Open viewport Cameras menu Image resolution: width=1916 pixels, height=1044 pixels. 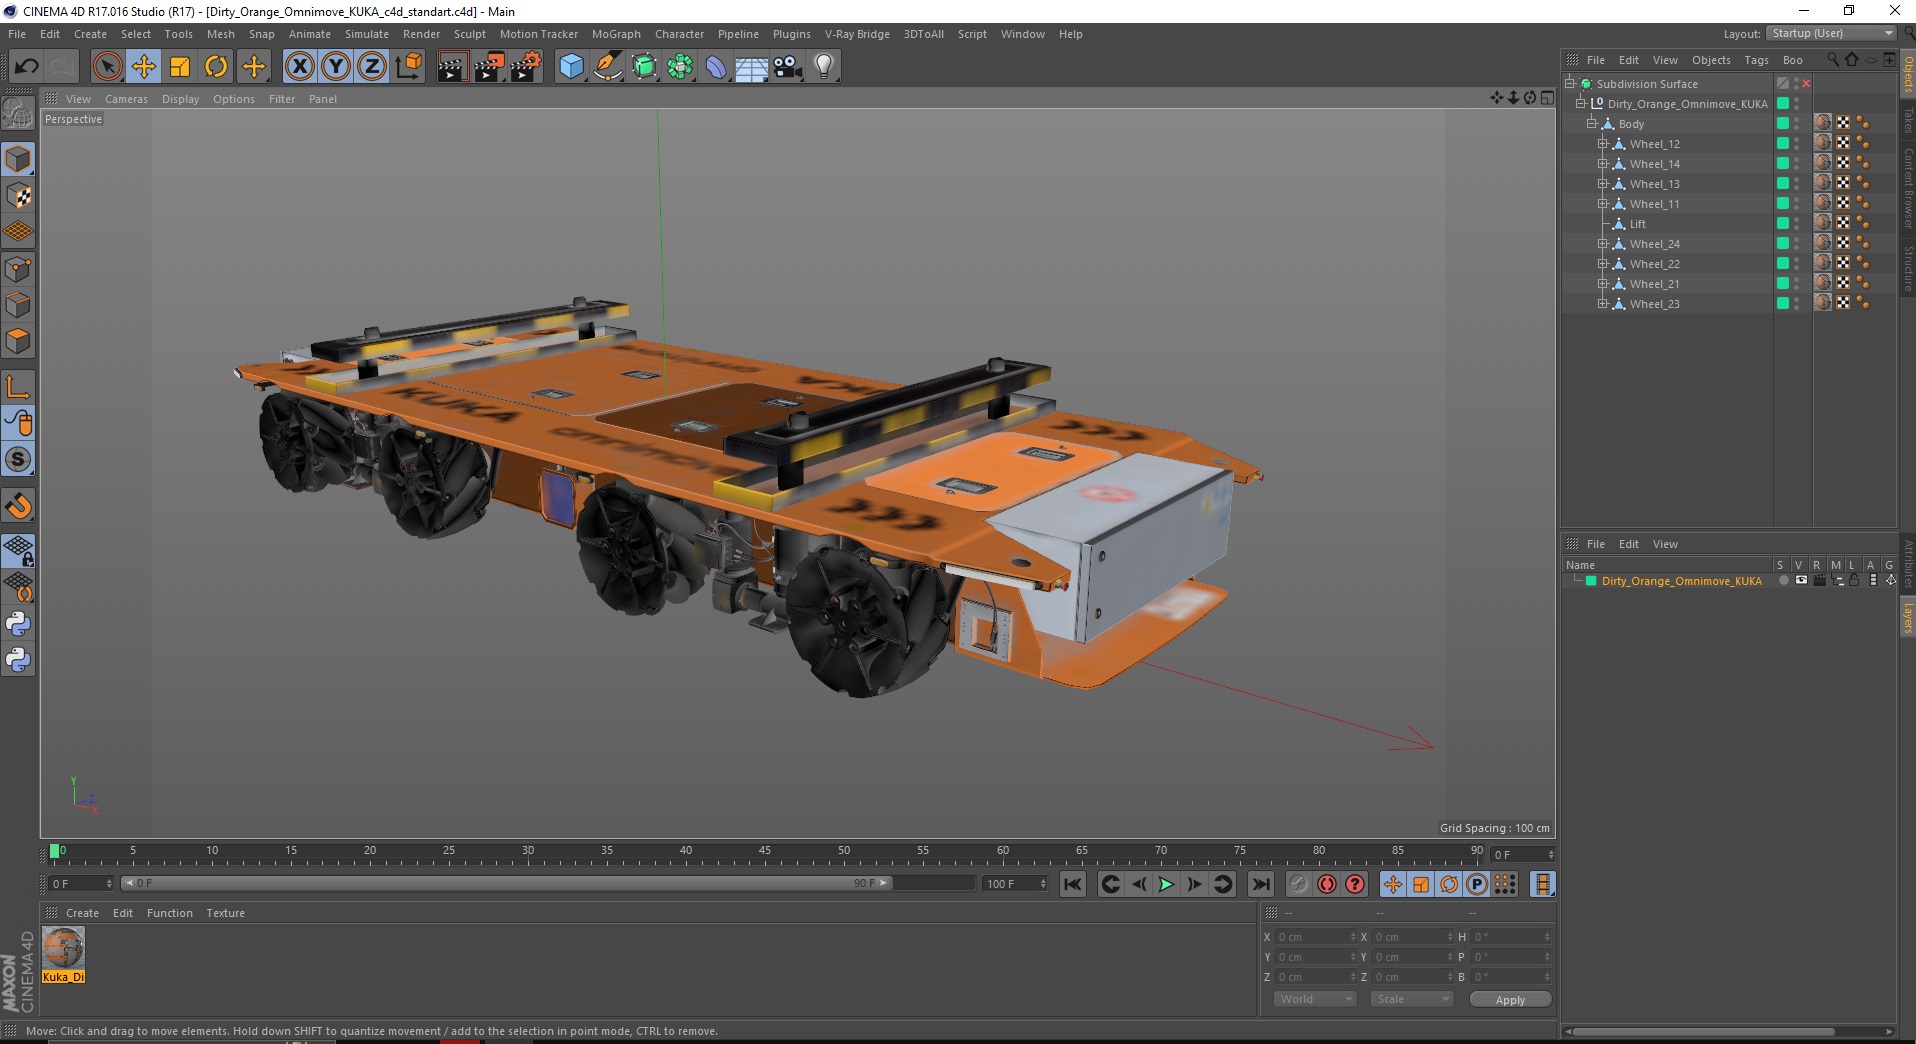pyautogui.click(x=126, y=99)
